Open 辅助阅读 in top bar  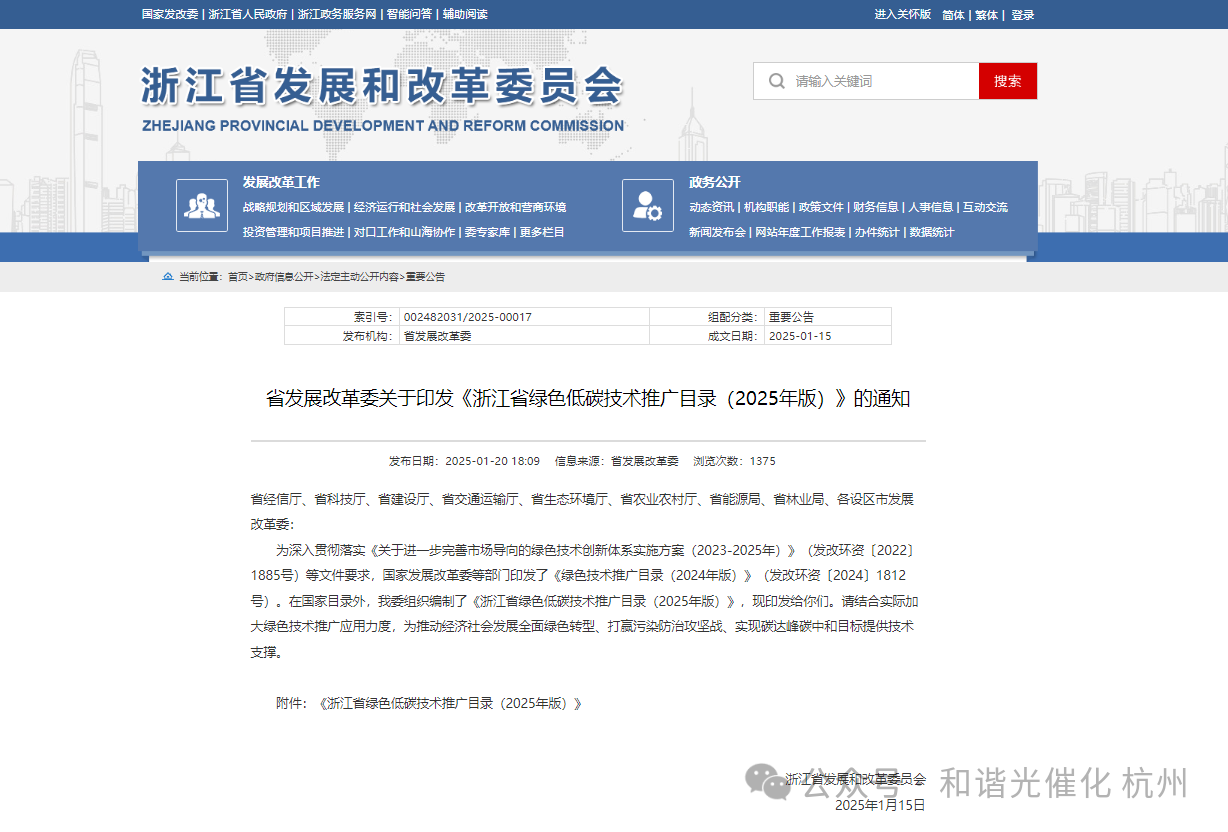coord(465,15)
